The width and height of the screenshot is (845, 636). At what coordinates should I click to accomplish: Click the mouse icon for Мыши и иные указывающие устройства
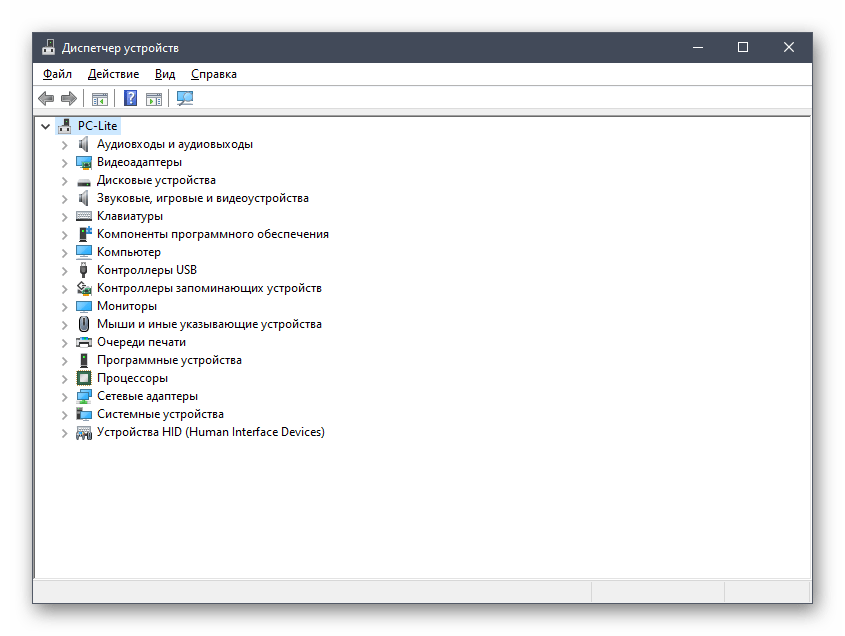click(84, 324)
